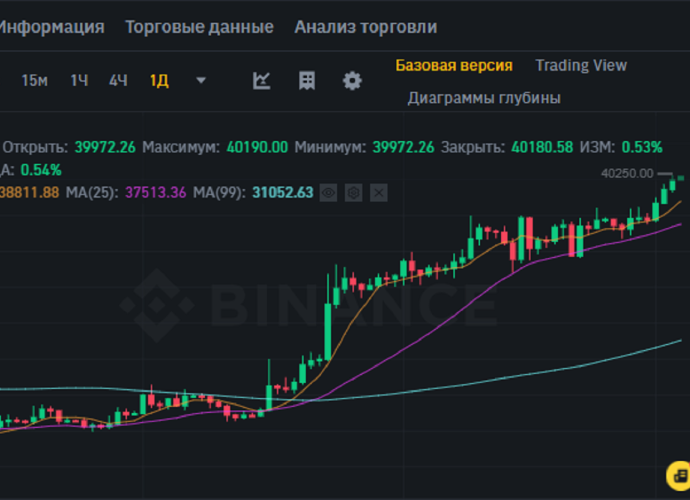Screen dimensions: 690x500
Task: Select the active 1Д timeframe
Action: tap(159, 81)
